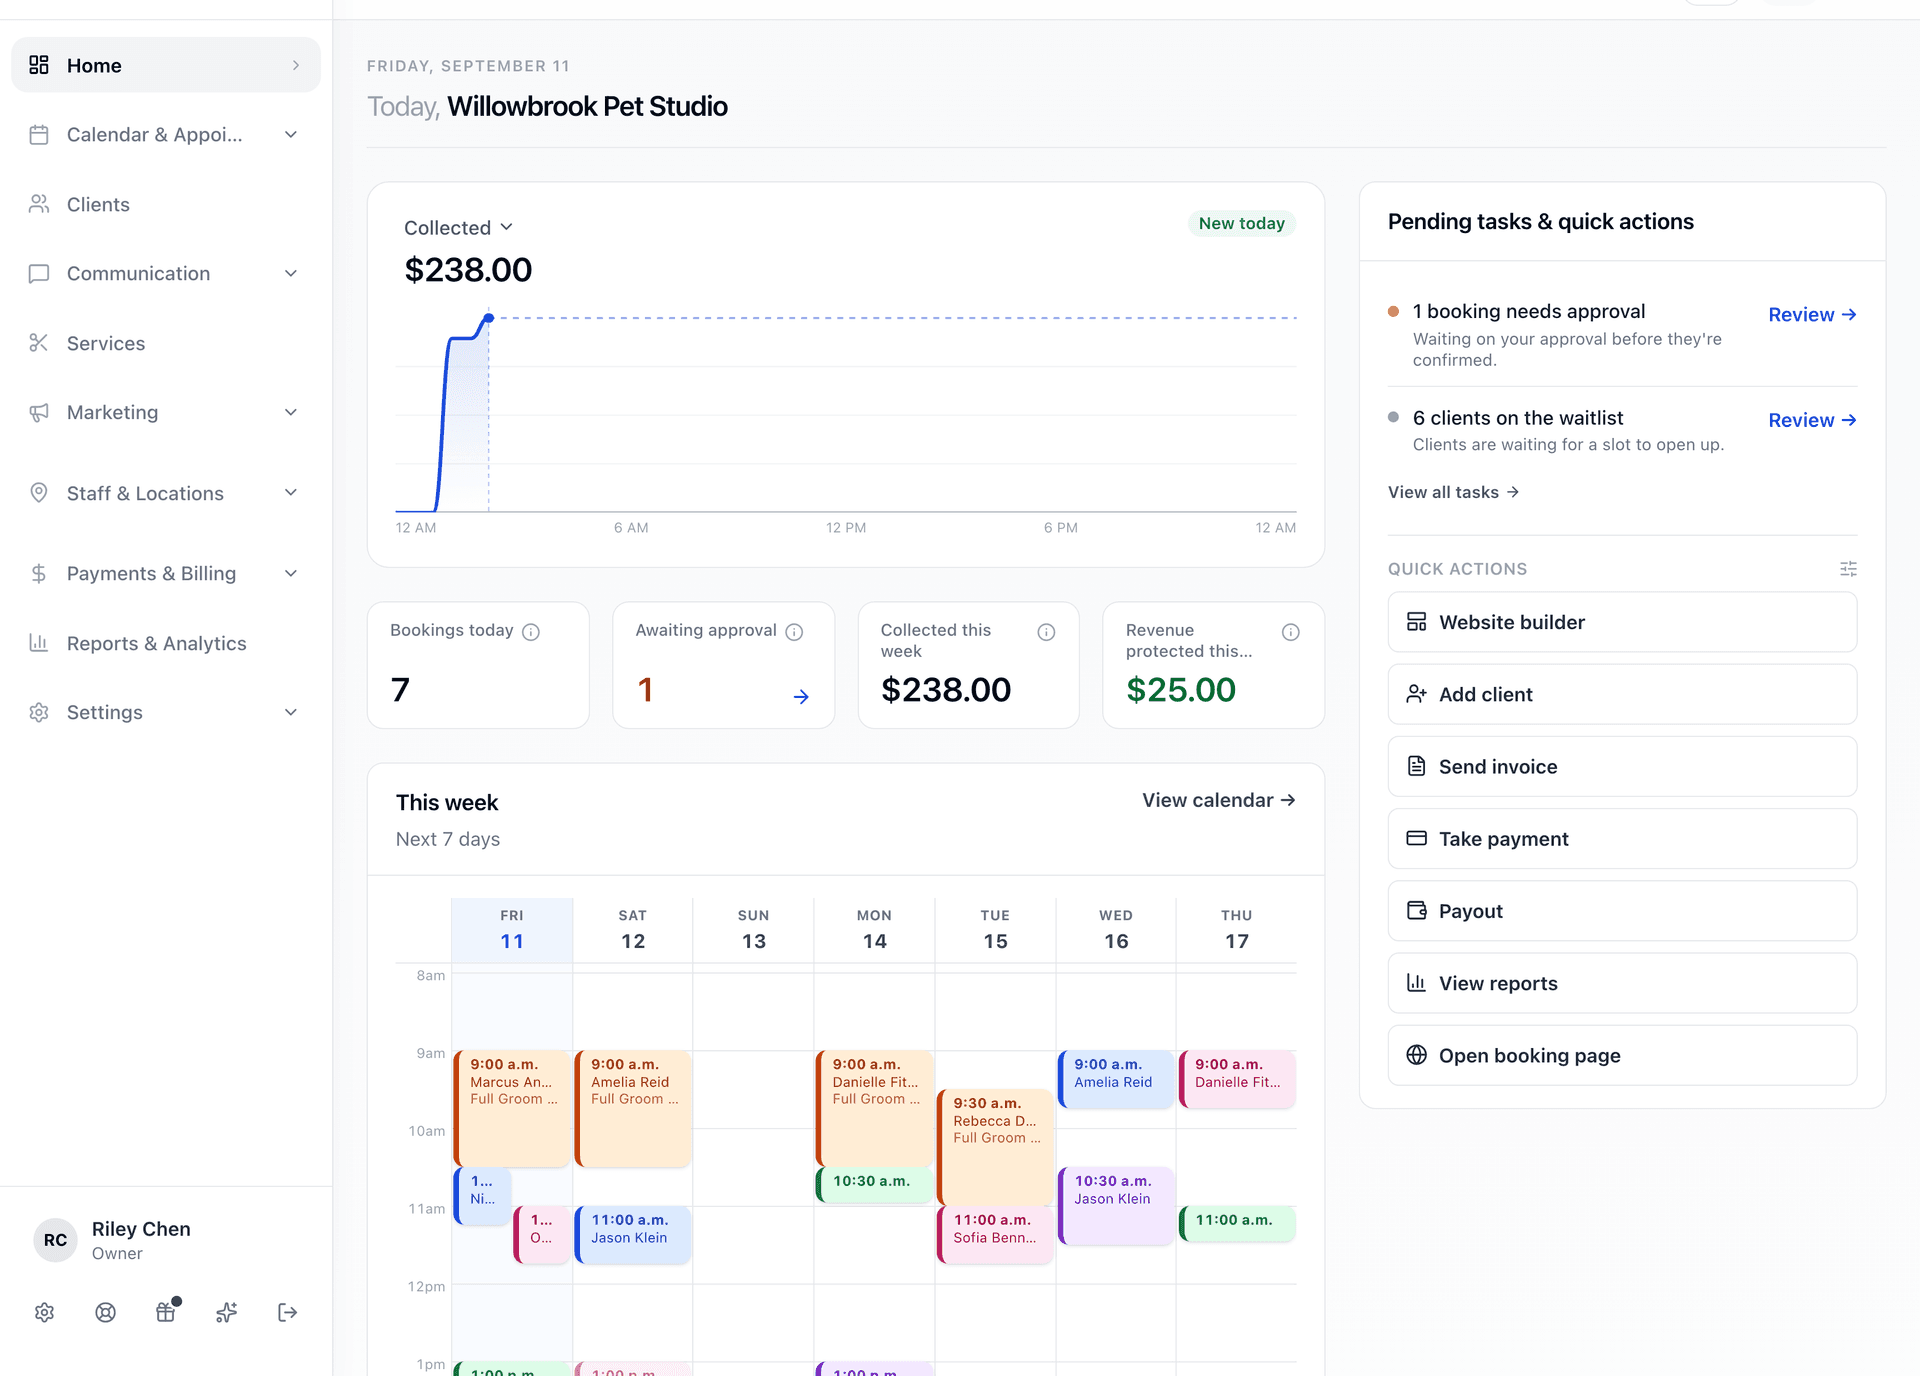This screenshot has height=1376, width=1920.
Task: Show info for Collected this week
Action: point(1046,632)
